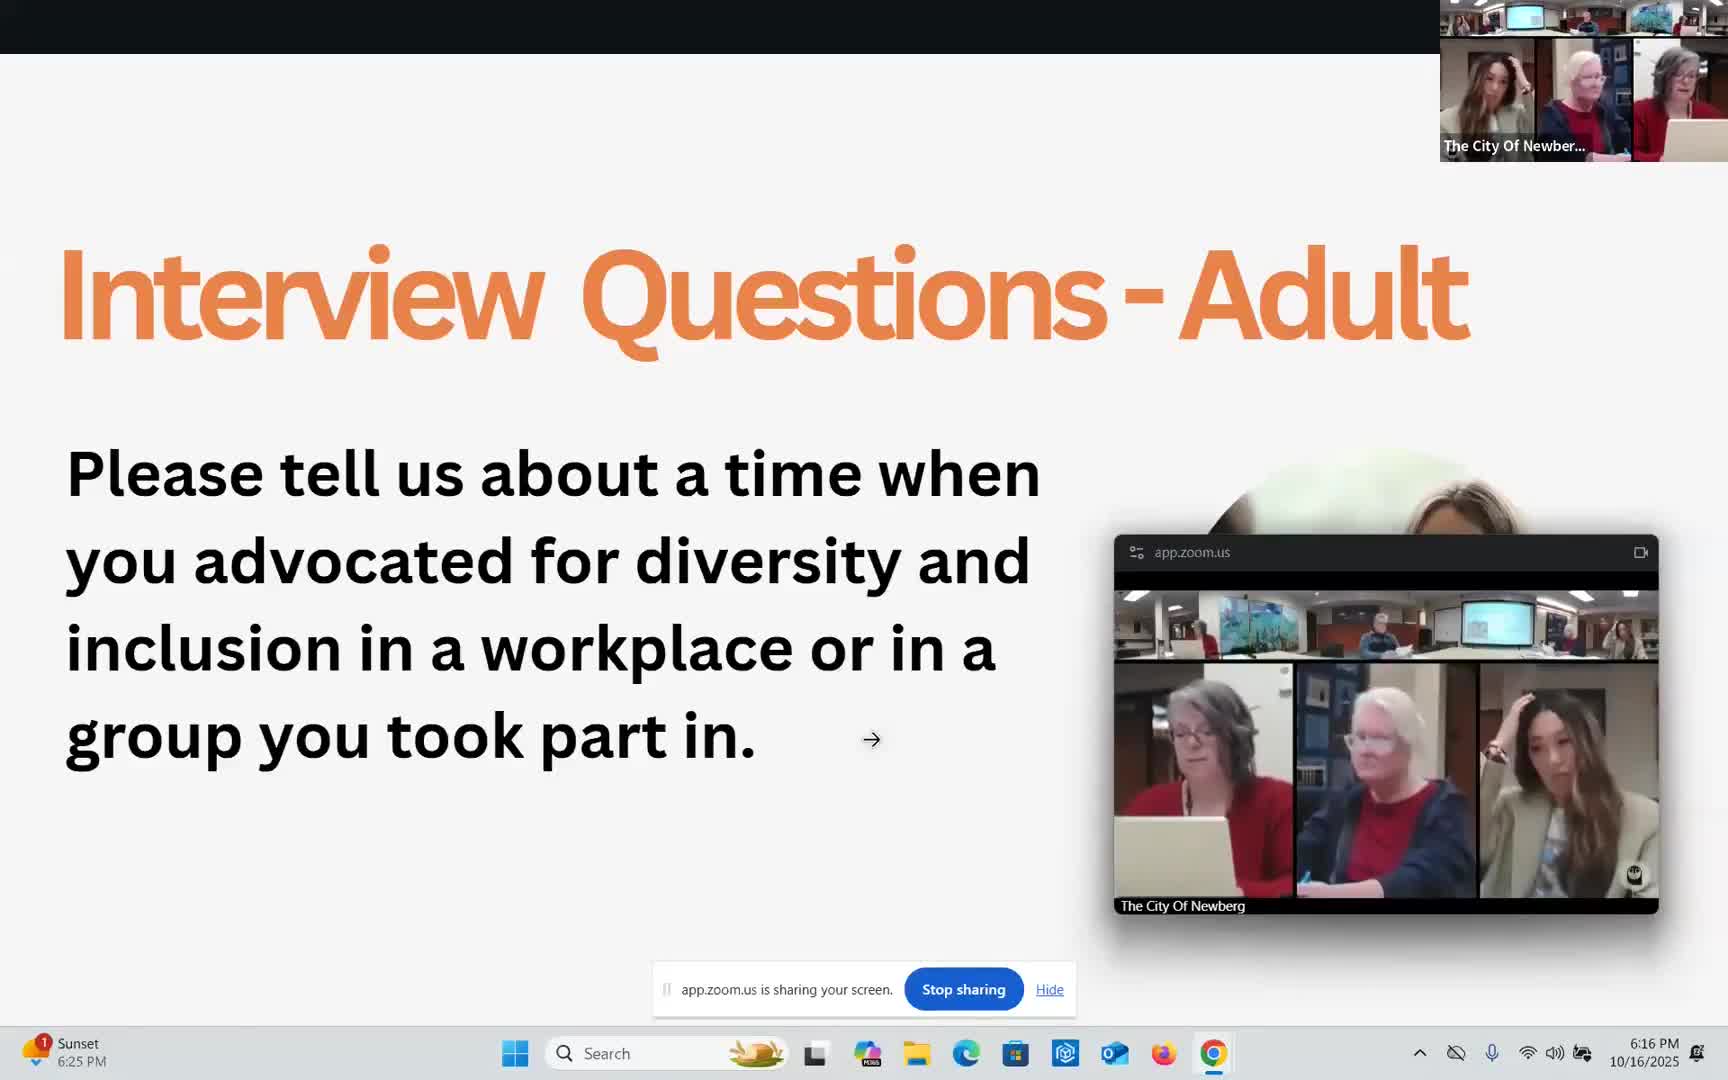Click the microphone icon in system tray
This screenshot has width=1728, height=1080.
coord(1491,1053)
